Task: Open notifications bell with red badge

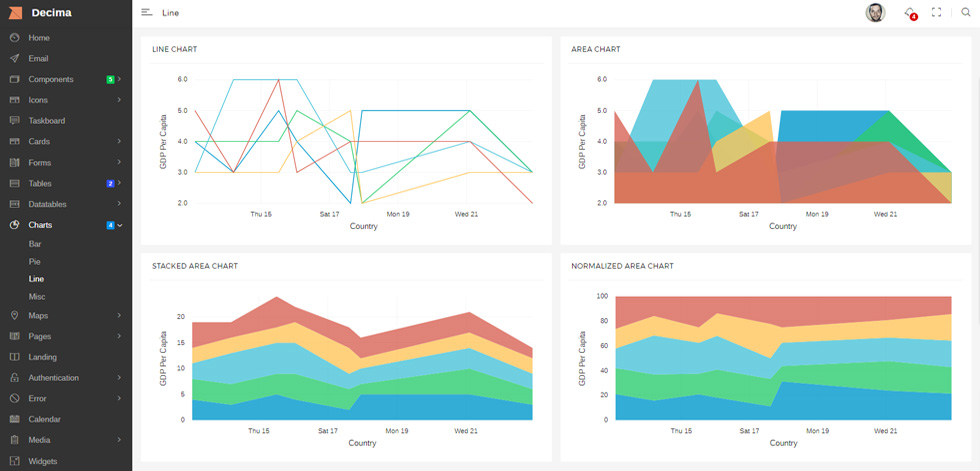Action: pos(911,12)
